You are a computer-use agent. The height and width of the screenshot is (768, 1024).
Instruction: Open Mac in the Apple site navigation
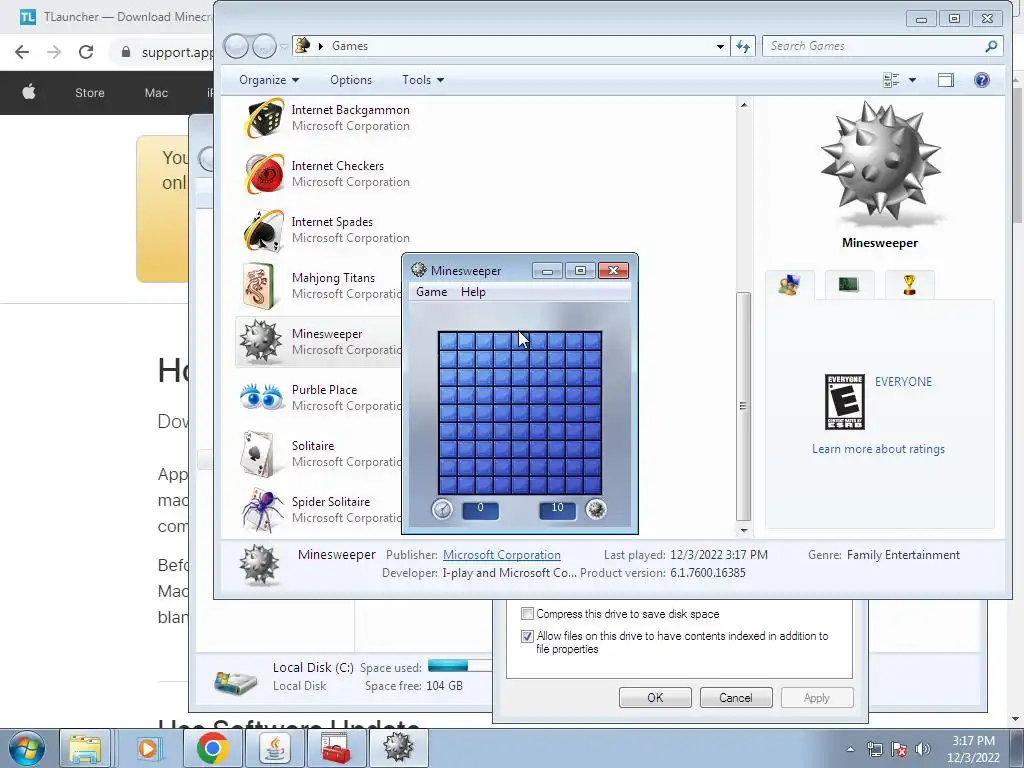[x=156, y=93]
